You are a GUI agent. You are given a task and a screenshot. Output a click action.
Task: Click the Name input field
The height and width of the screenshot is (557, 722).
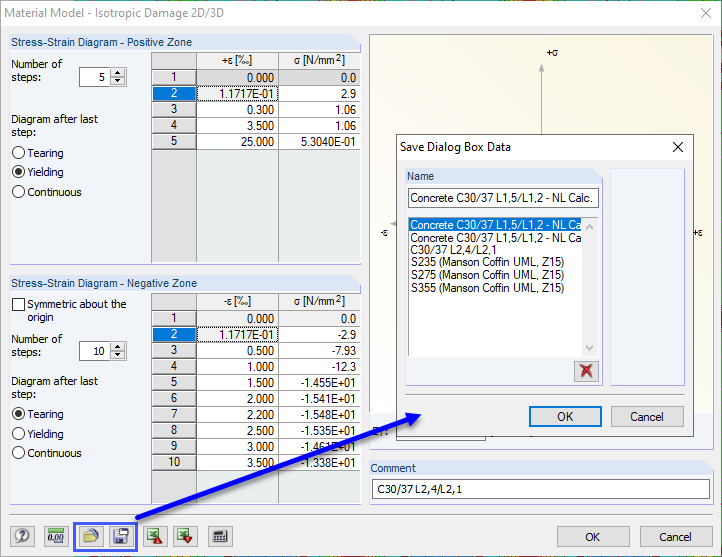(x=503, y=198)
